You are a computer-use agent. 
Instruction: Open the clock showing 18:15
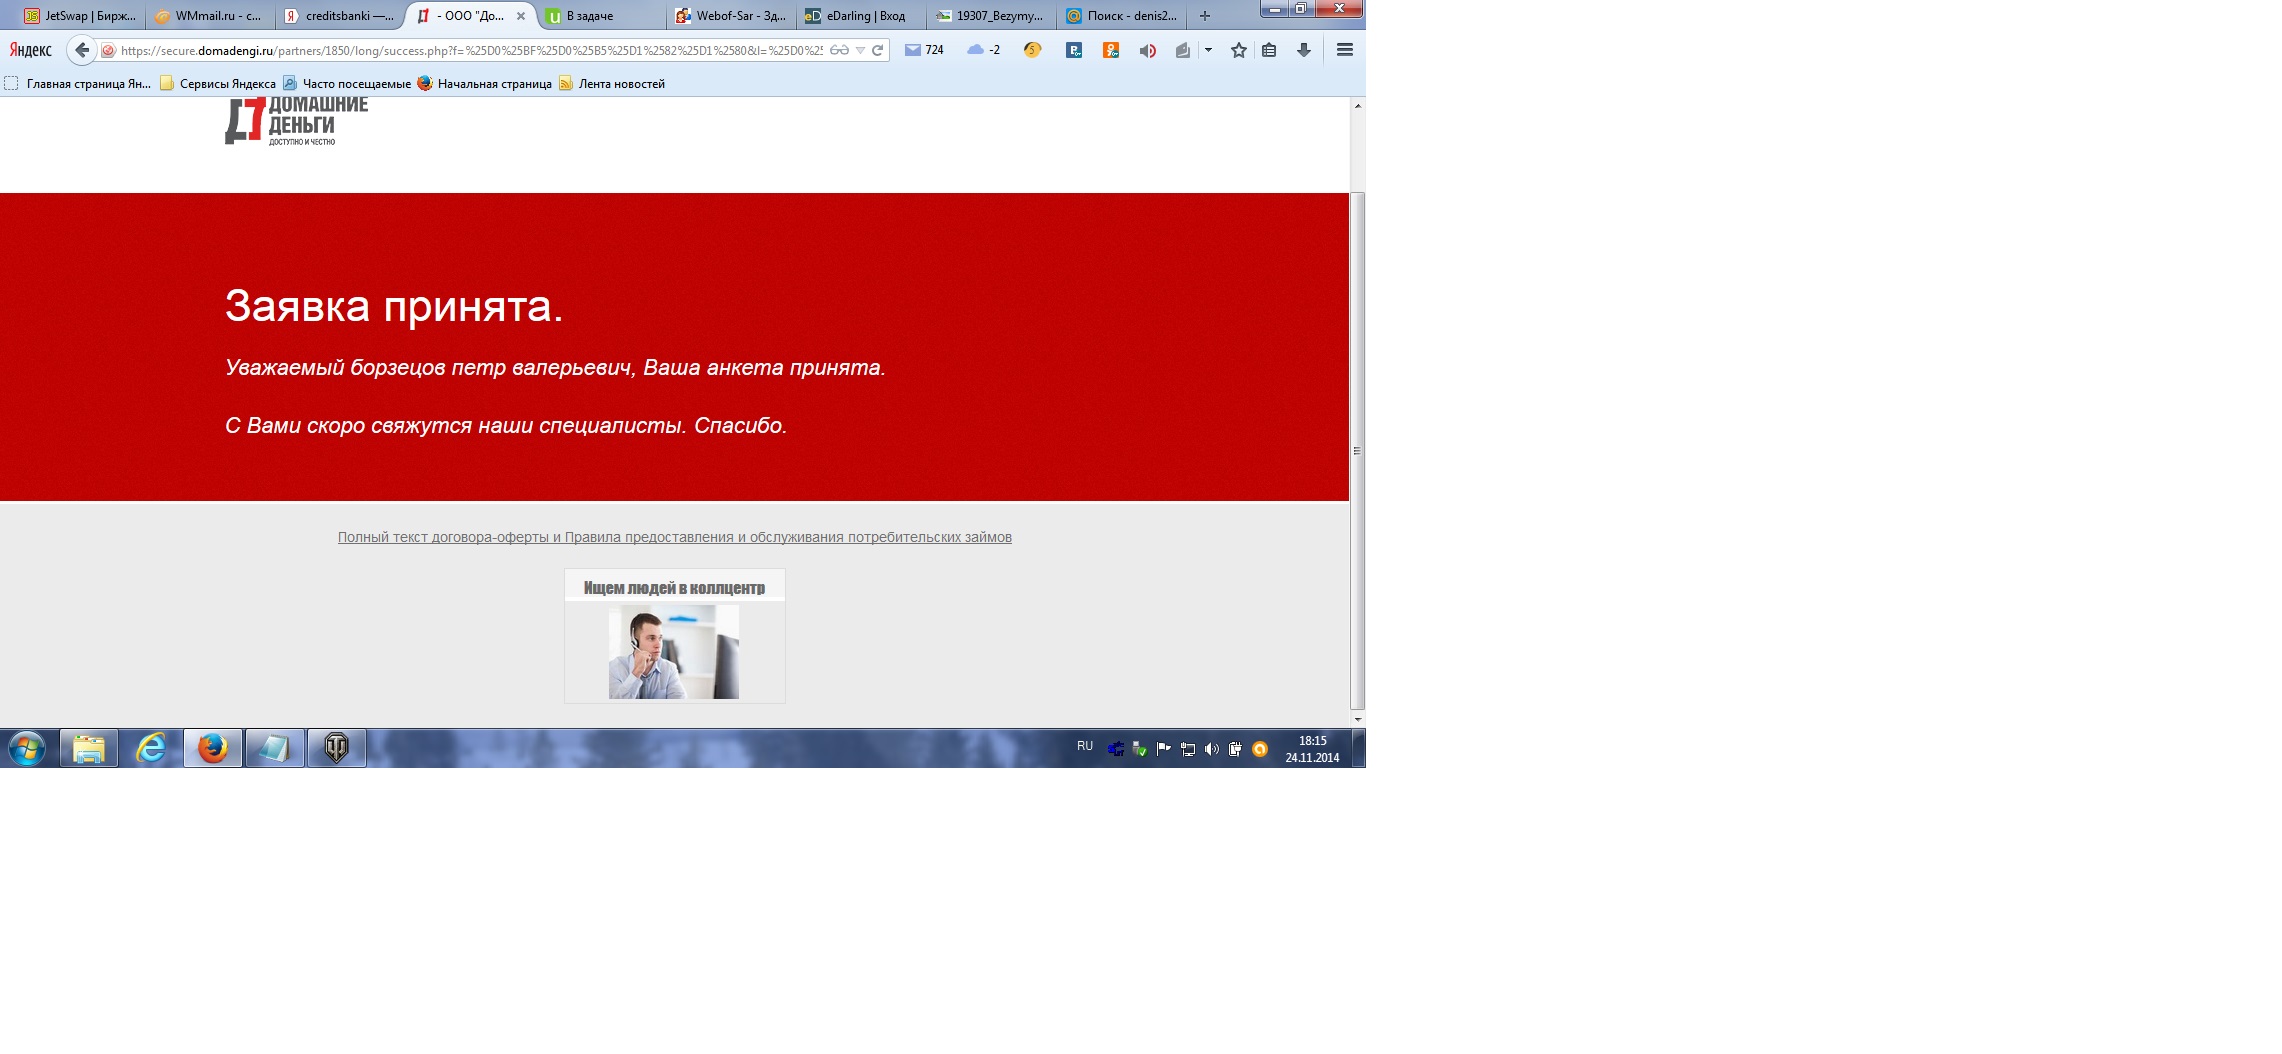(x=1312, y=749)
